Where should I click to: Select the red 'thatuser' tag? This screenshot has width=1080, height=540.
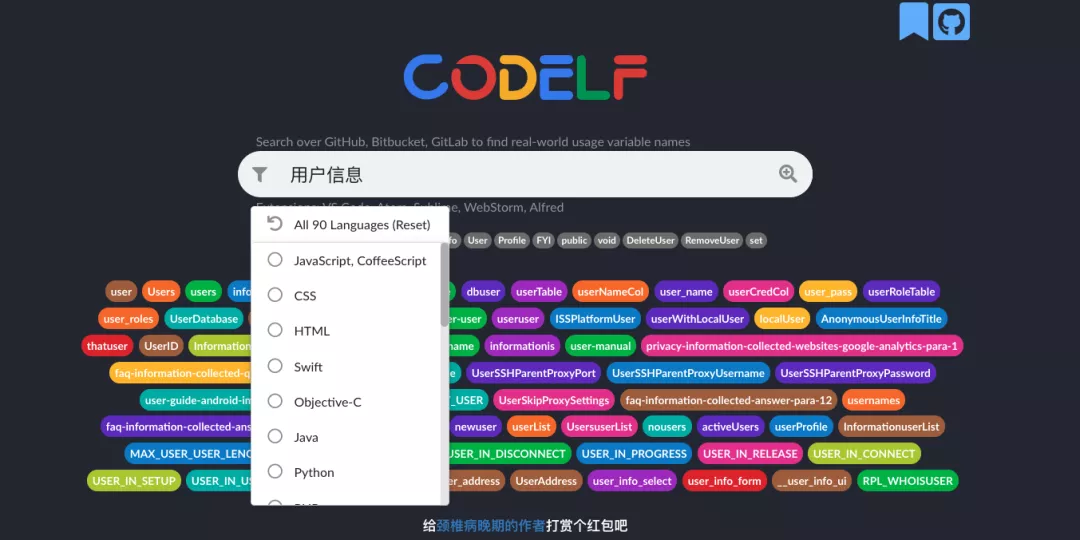(x=107, y=346)
